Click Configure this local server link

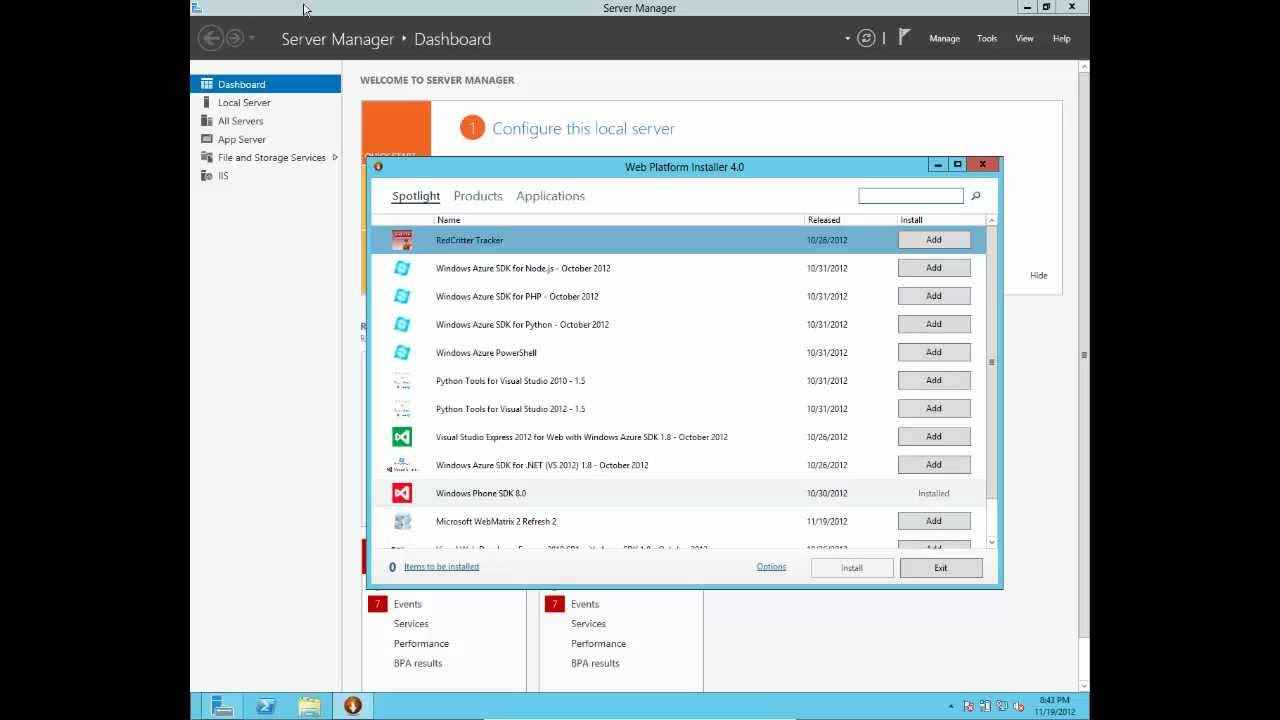(583, 128)
